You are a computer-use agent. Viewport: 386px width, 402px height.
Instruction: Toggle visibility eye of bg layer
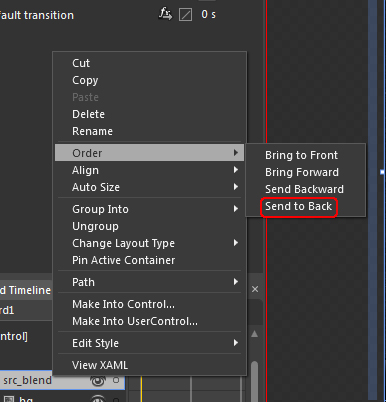click(98, 398)
